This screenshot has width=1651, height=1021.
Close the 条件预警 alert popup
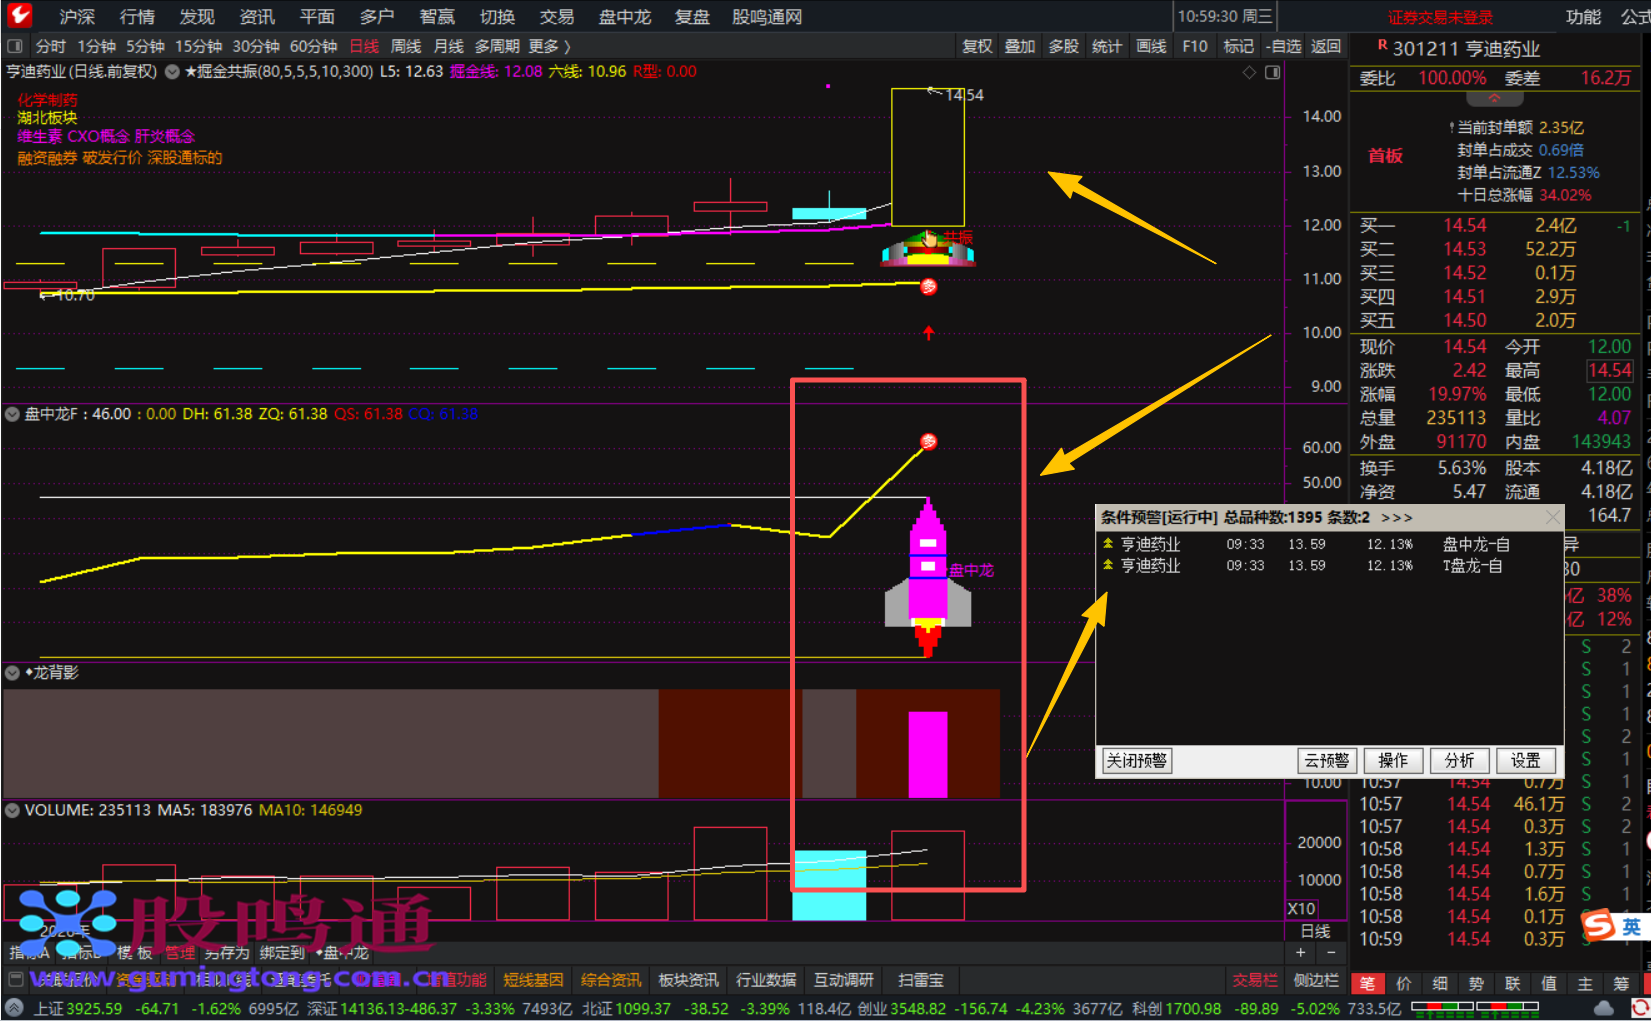[1552, 517]
